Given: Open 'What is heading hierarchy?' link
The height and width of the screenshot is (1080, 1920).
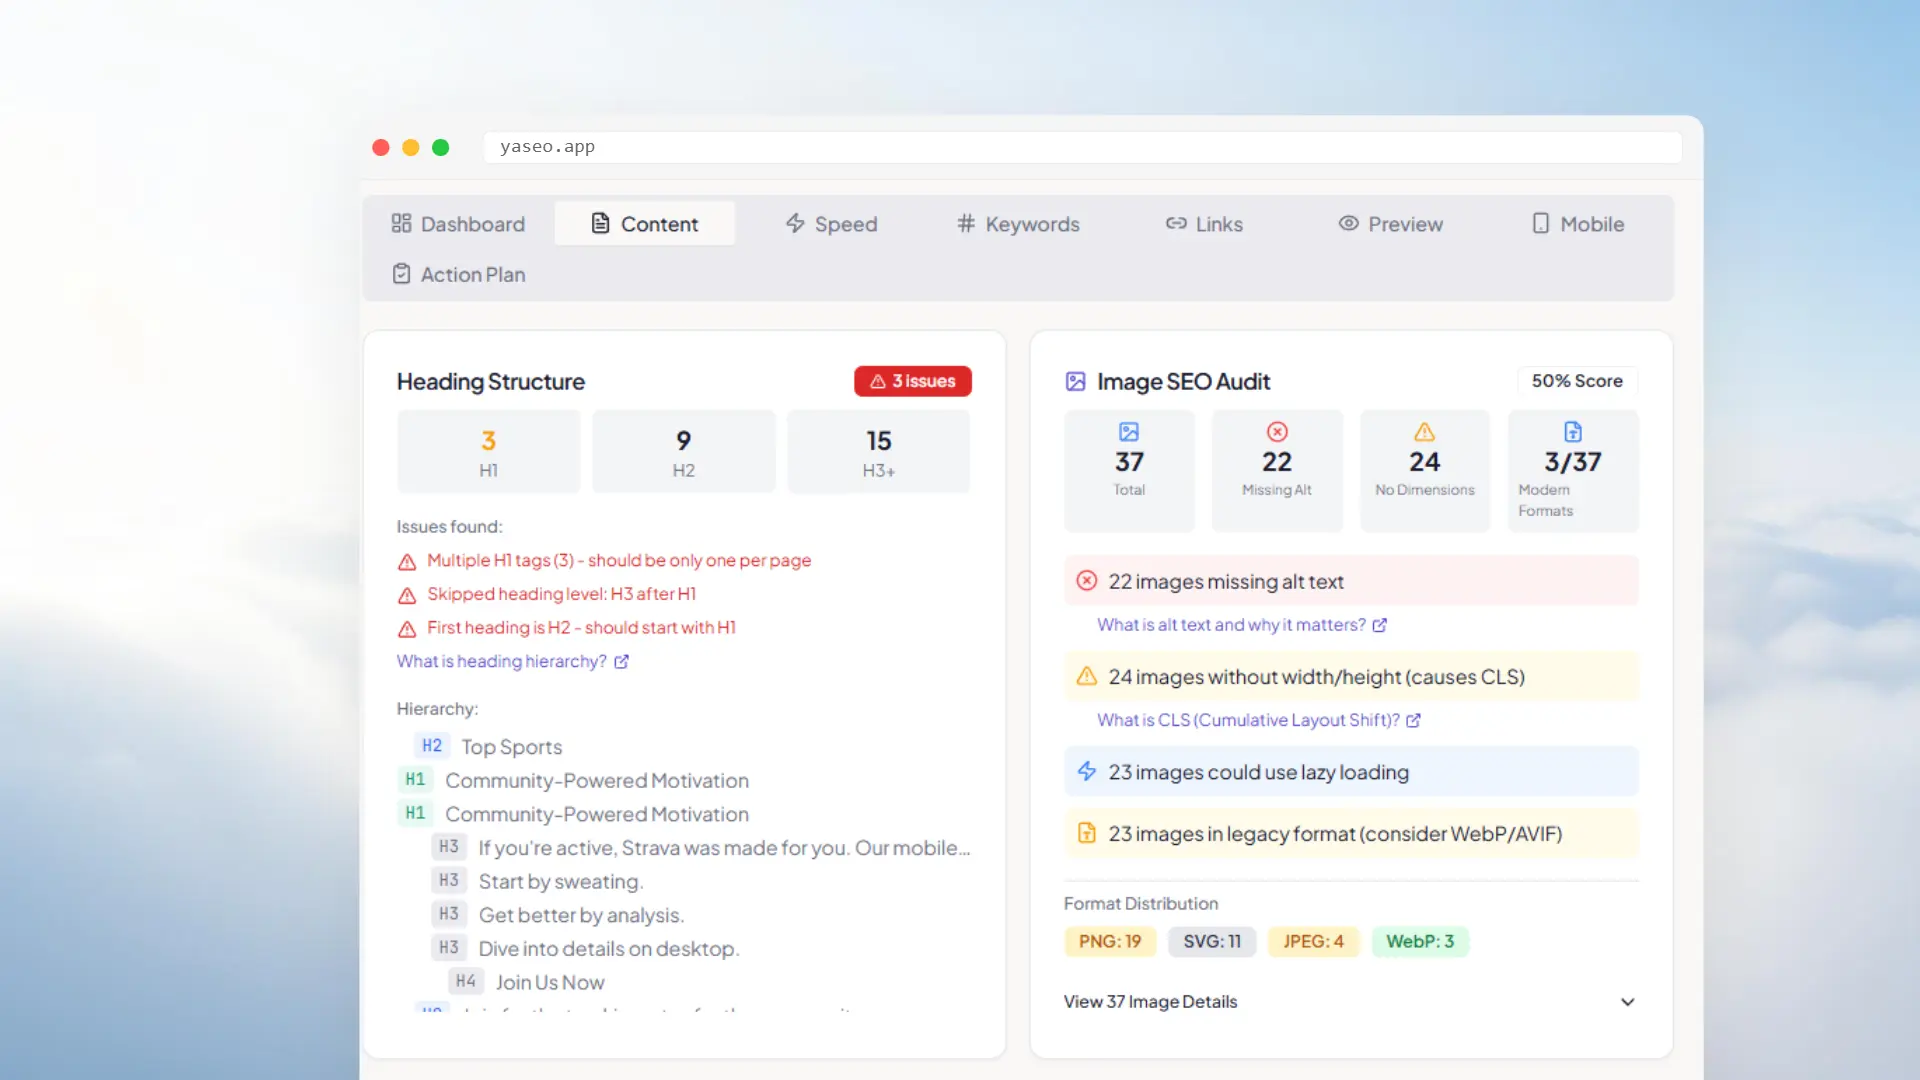Looking at the screenshot, I should coord(501,661).
